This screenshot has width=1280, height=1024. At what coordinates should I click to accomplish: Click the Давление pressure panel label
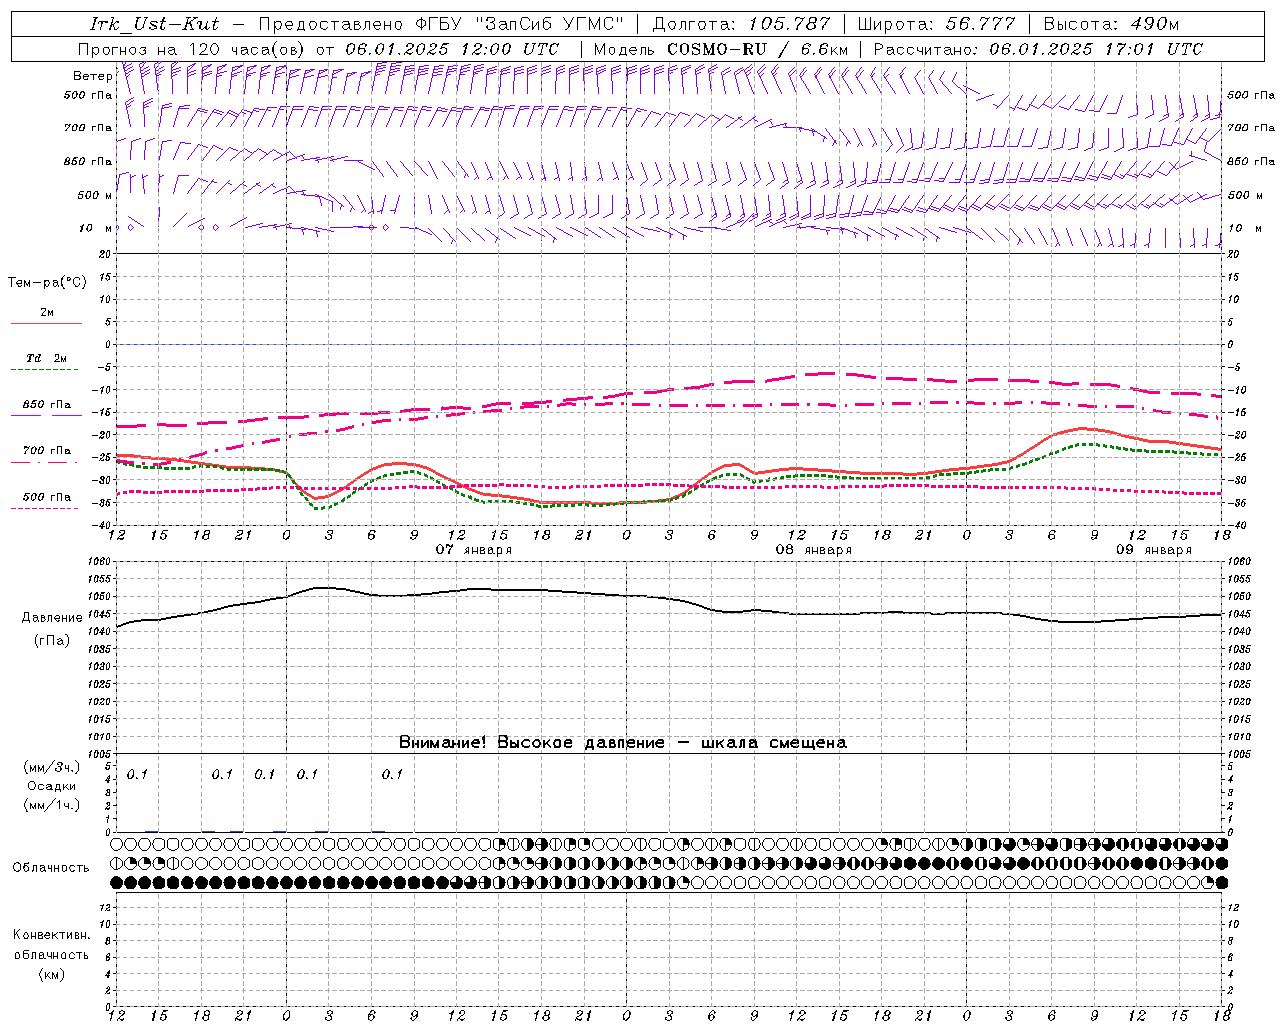point(52,618)
